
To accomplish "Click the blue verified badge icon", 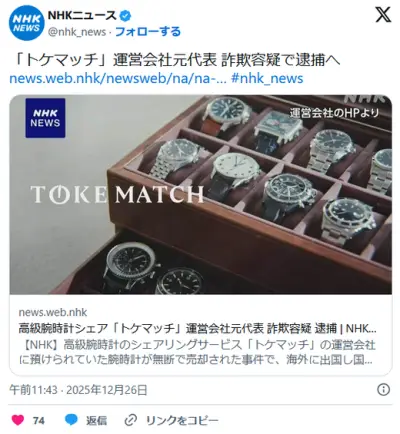I will [x=125, y=15].
